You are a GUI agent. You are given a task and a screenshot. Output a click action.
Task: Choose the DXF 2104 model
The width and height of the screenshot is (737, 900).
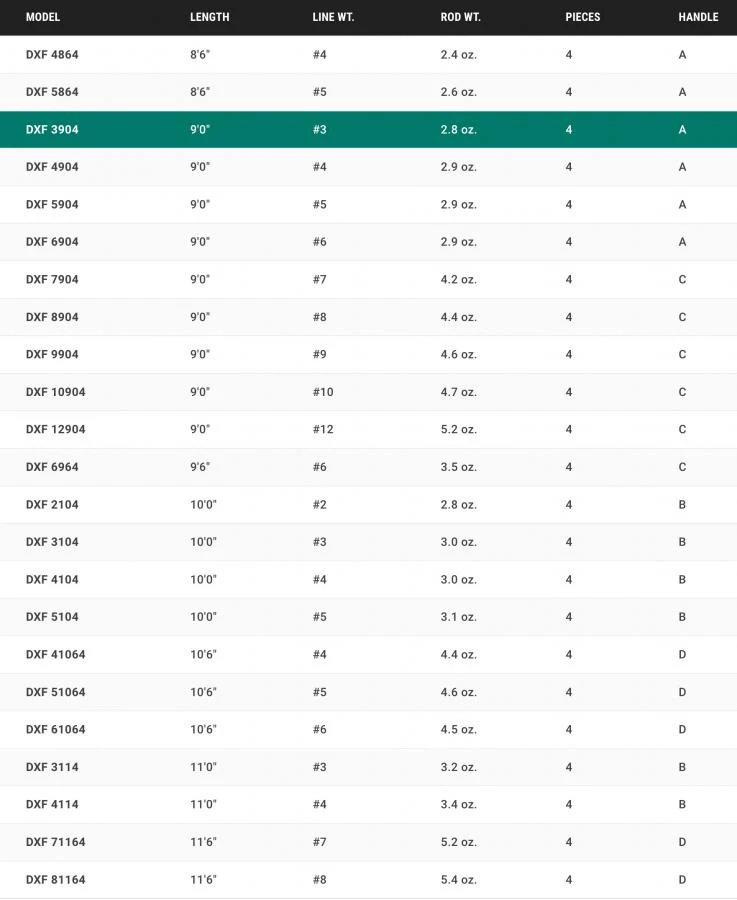pyautogui.click(x=52, y=505)
